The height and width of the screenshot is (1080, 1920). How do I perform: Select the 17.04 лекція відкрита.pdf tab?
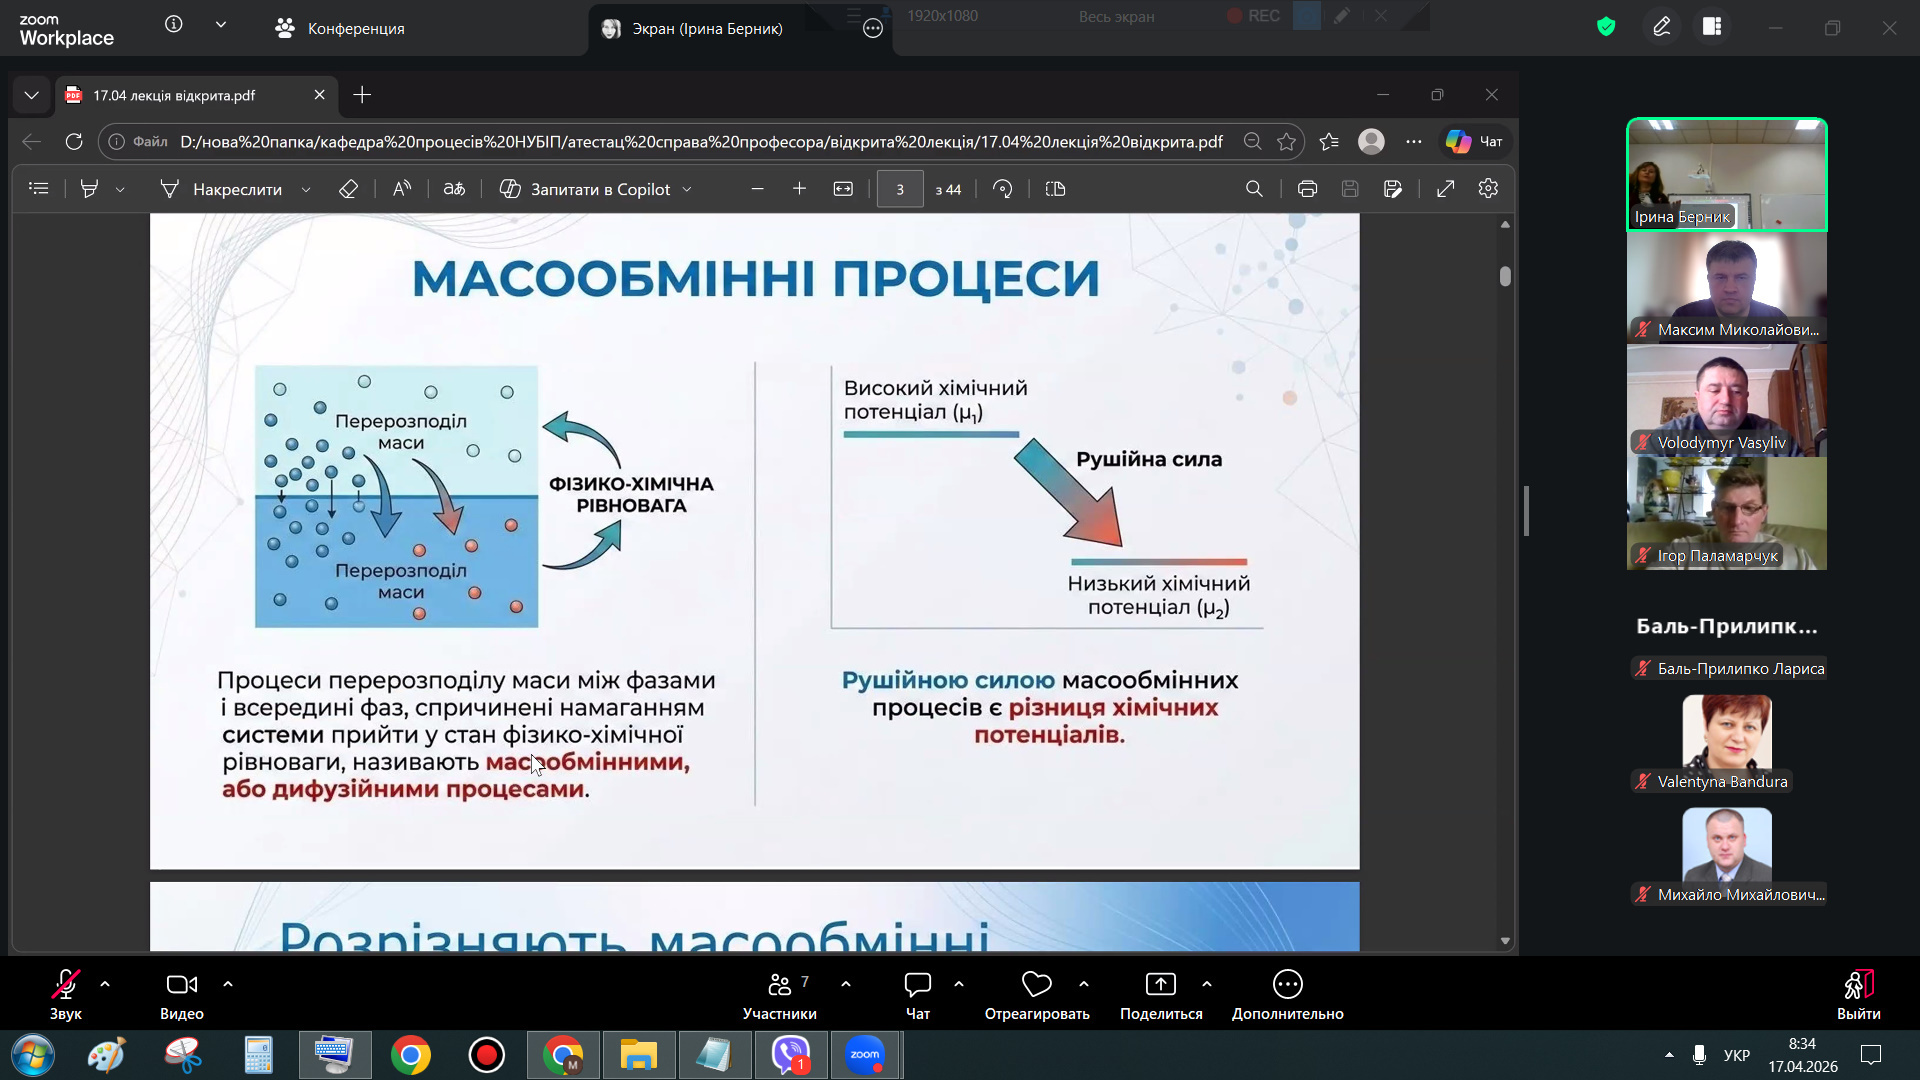click(x=175, y=95)
